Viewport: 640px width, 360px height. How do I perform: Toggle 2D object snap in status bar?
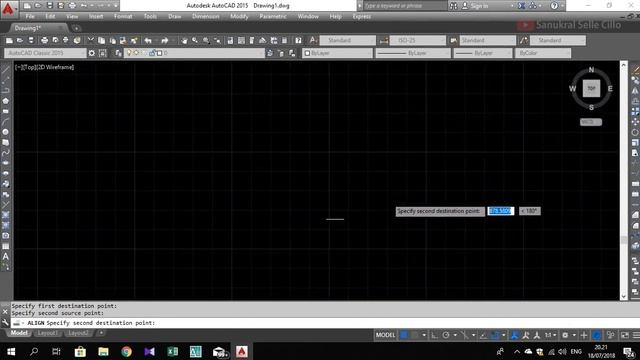[495, 335]
